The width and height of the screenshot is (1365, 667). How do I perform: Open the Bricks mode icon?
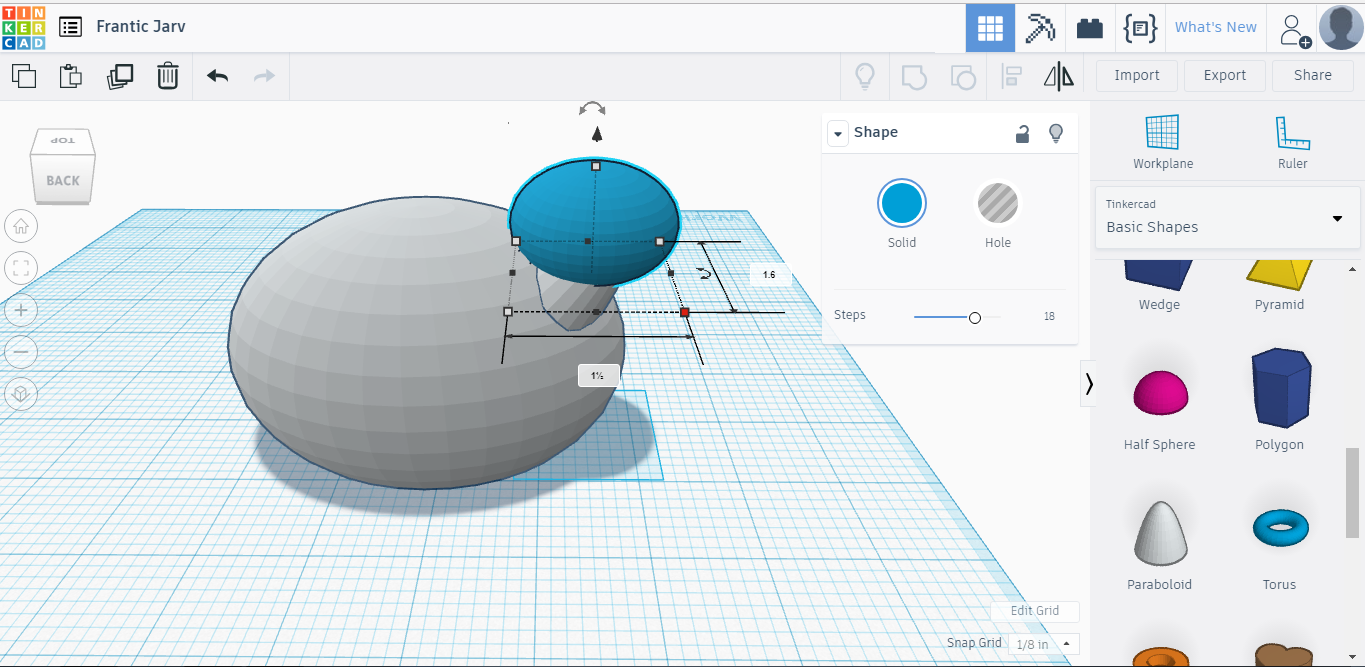pyautogui.click(x=1090, y=28)
